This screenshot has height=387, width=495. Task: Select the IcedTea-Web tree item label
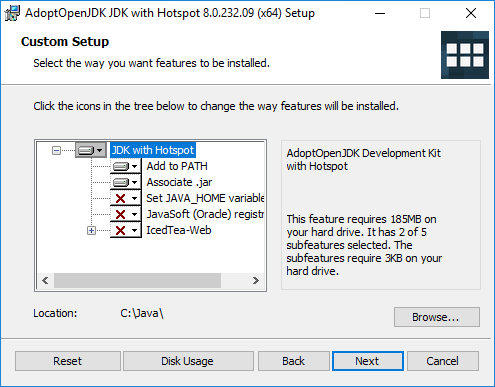tap(179, 230)
